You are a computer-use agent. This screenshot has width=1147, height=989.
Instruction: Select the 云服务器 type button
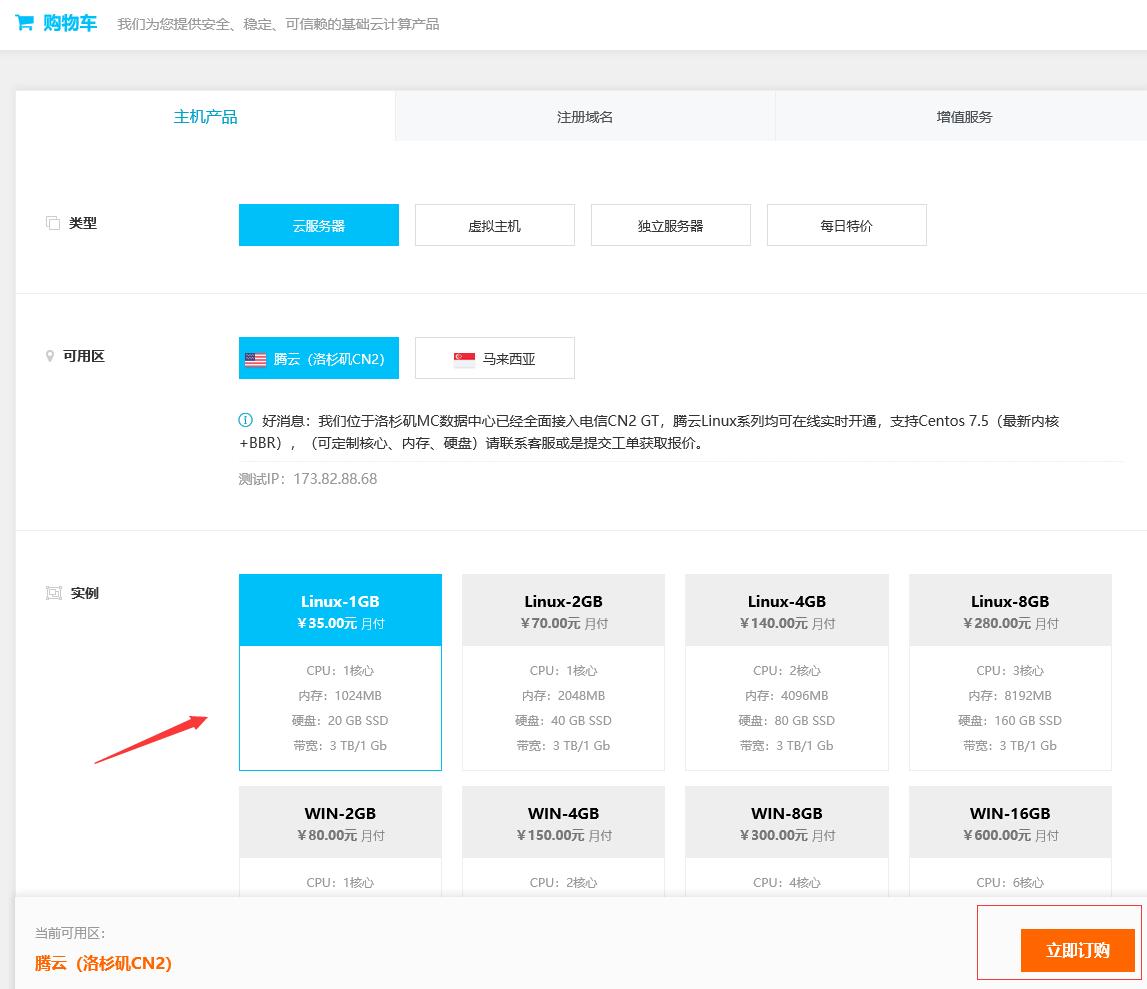pos(318,224)
